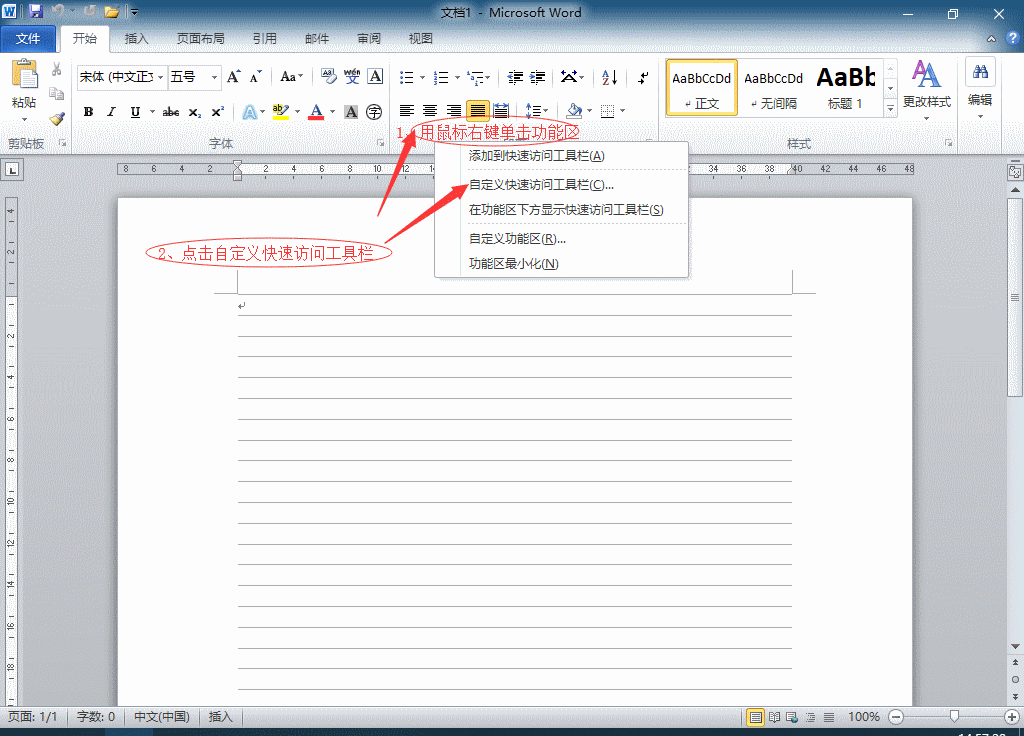Image resolution: width=1024 pixels, height=736 pixels.
Task: Switch to Print Layout view in the status bar
Action: point(756,717)
